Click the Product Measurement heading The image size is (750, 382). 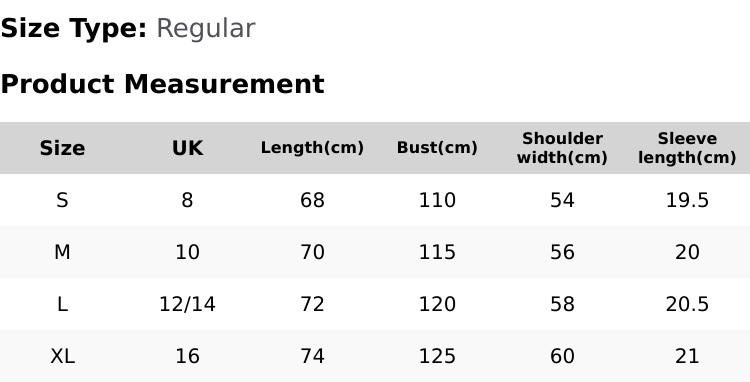(163, 84)
